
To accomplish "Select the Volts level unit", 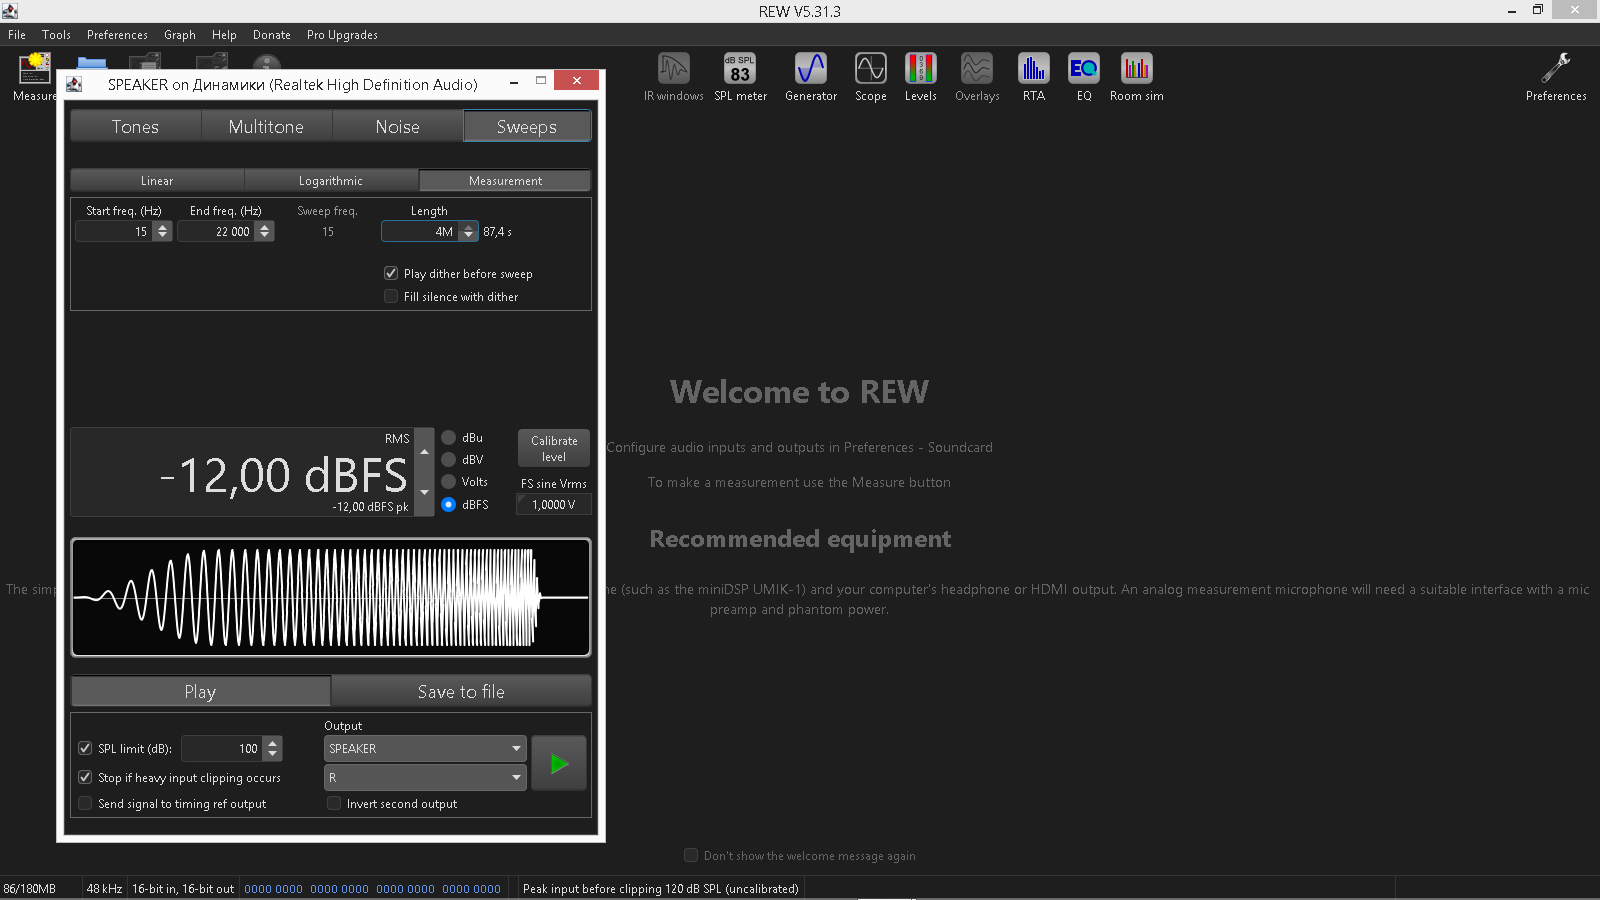I will point(449,481).
